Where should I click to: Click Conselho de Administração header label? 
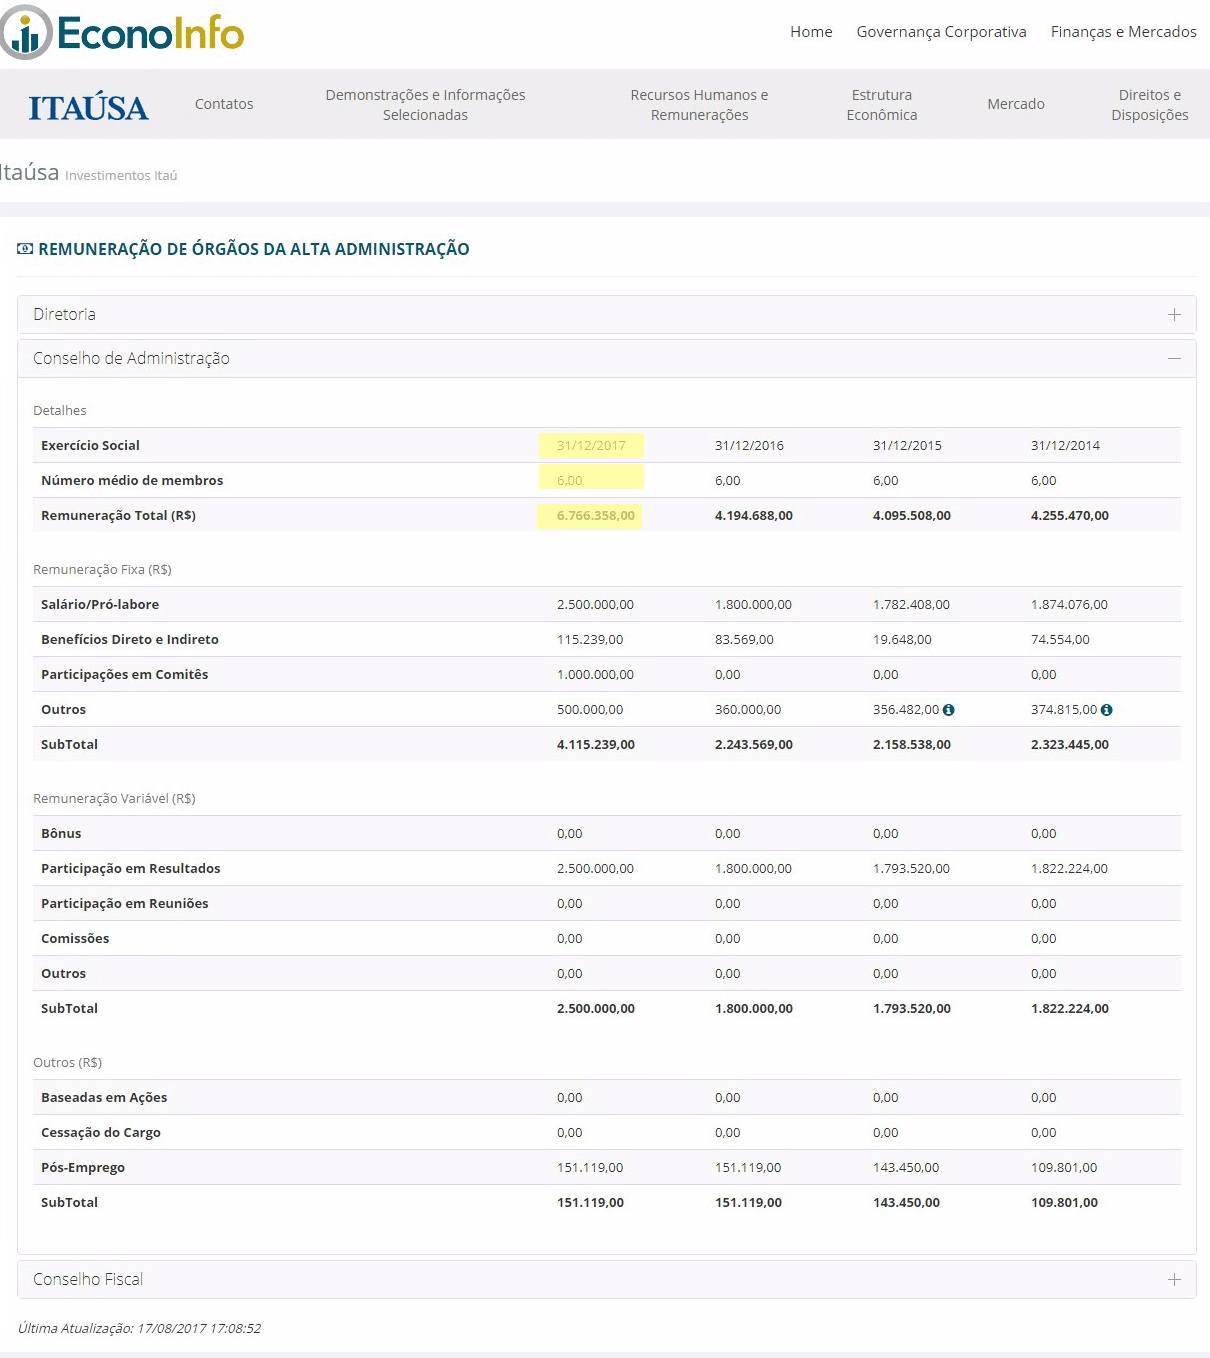pyautogui.click(x=131, y=358)
